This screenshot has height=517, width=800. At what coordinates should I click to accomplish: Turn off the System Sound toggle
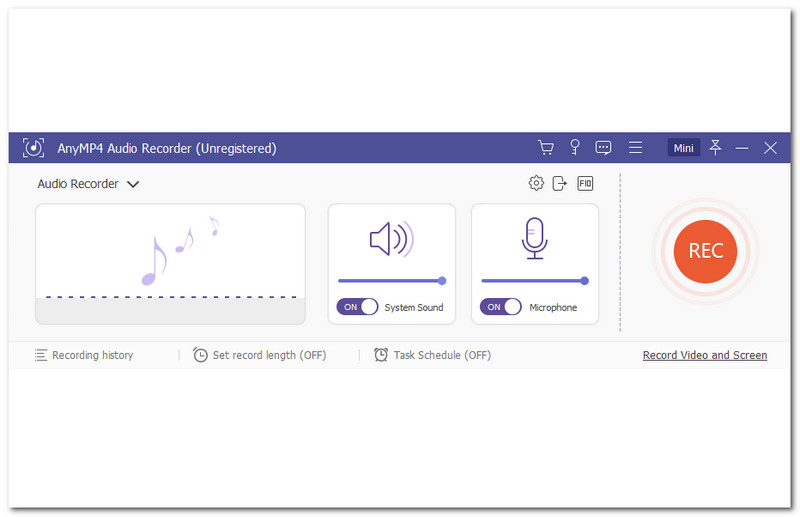click(x=357, y=307)
